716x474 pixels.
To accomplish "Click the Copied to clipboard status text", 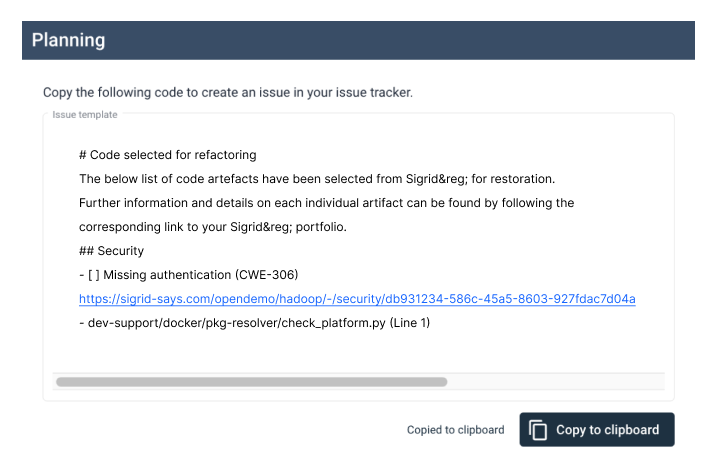I will (455, 430).
